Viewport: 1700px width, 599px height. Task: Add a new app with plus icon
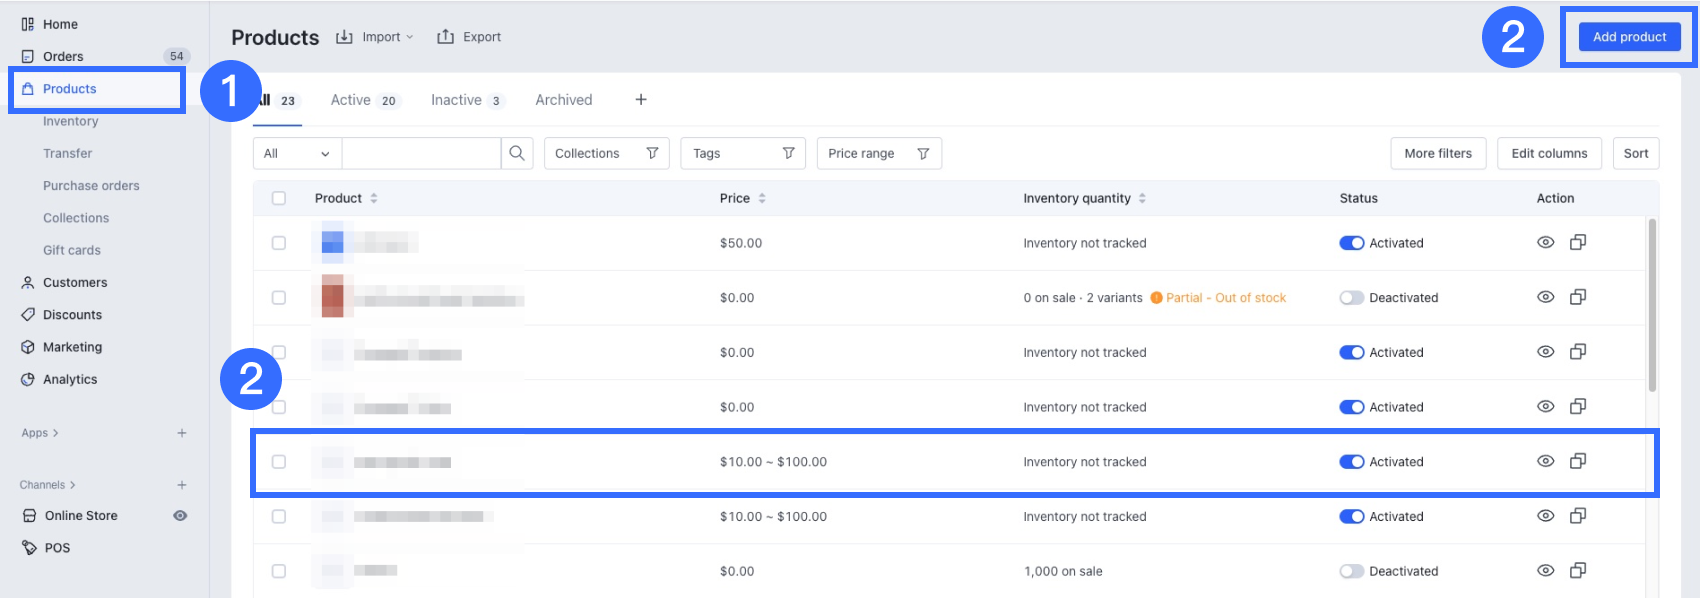(182, 433)
